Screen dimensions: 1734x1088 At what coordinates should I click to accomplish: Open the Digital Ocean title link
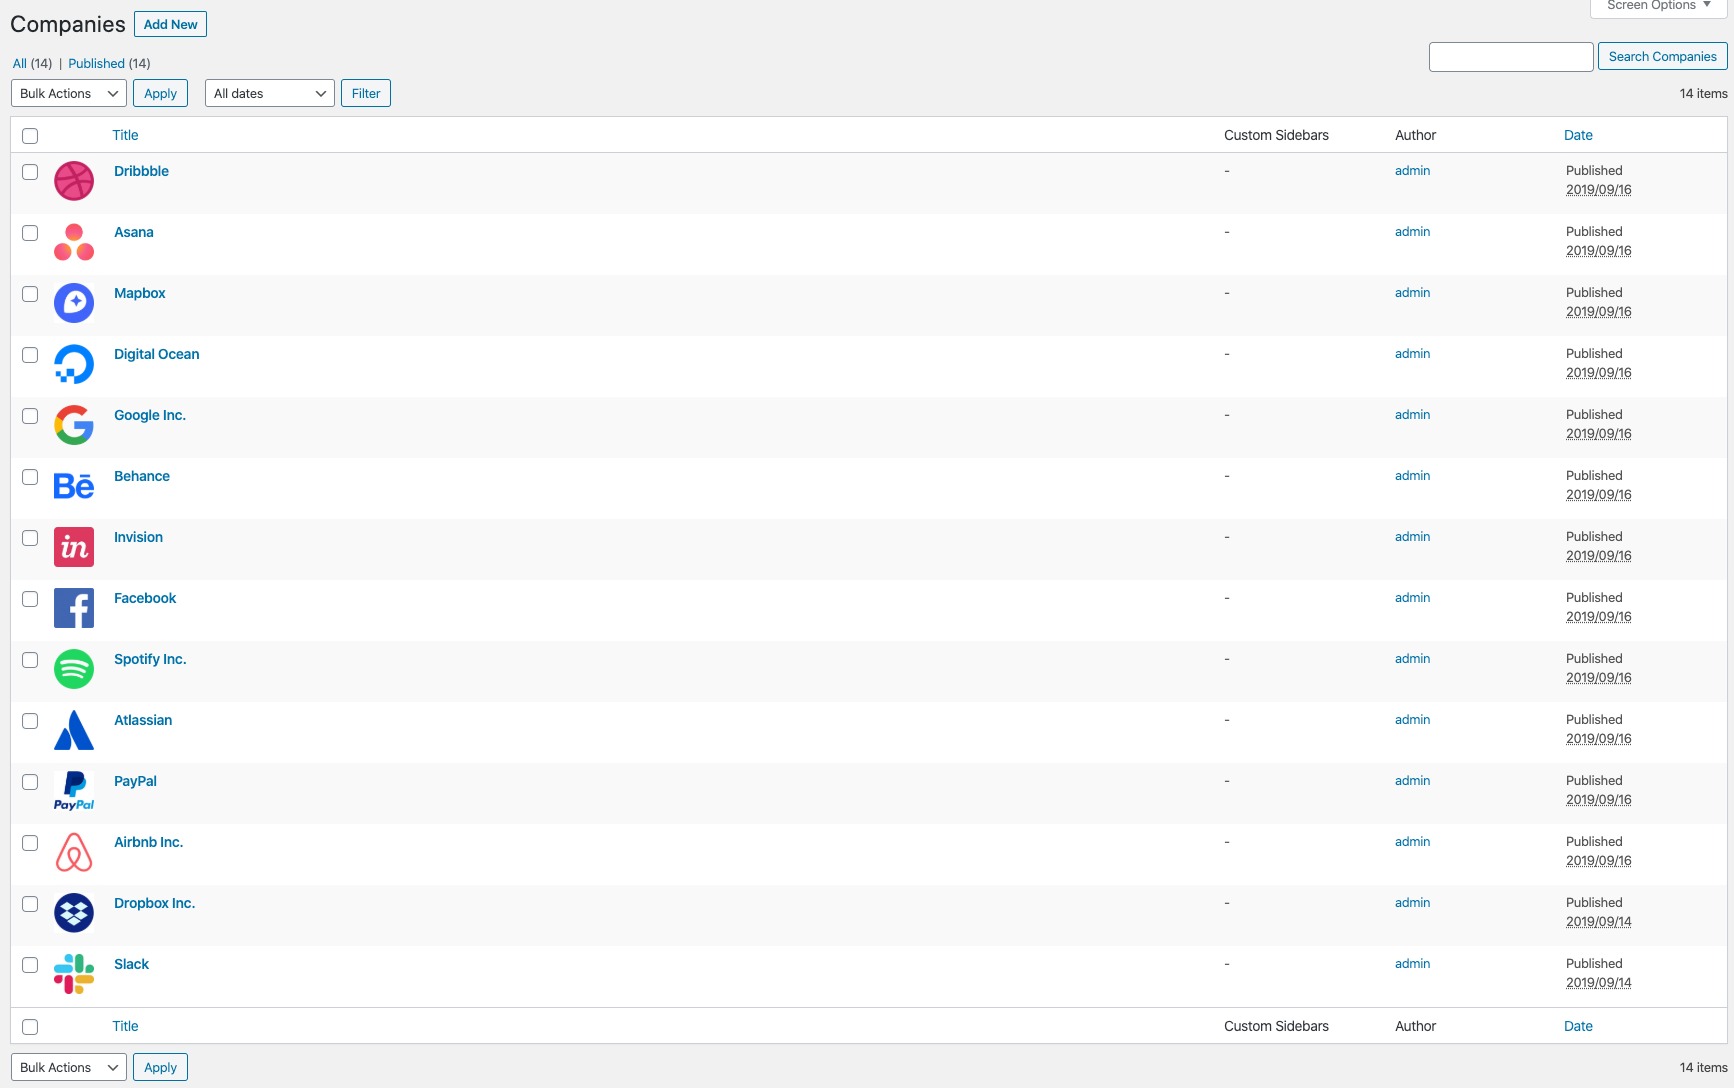click(156, 354)
